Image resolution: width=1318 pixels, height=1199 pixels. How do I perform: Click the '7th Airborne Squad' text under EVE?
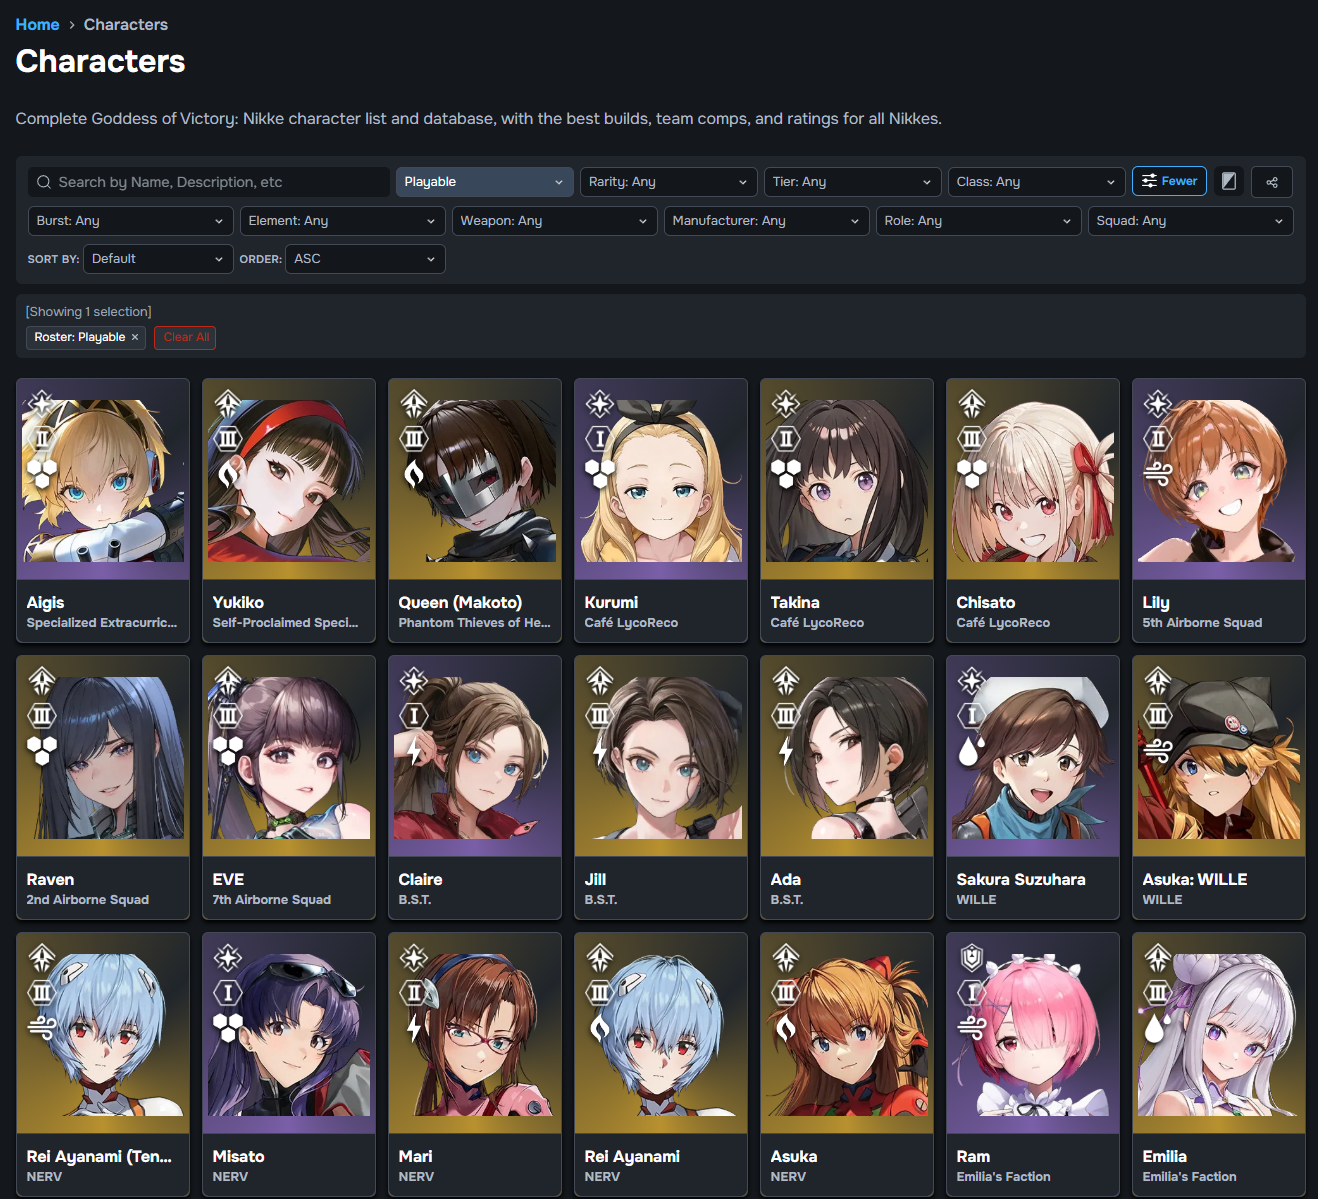[271, 899]
